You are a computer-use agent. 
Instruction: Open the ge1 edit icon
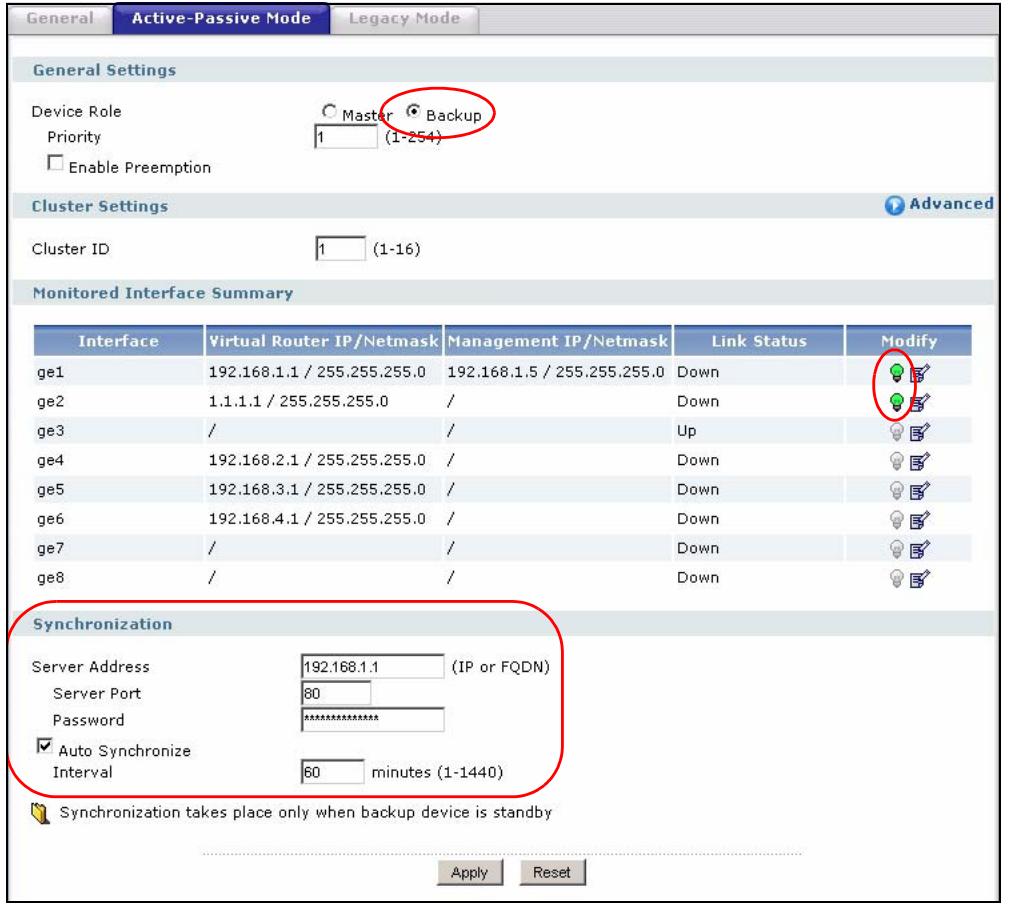920,373
